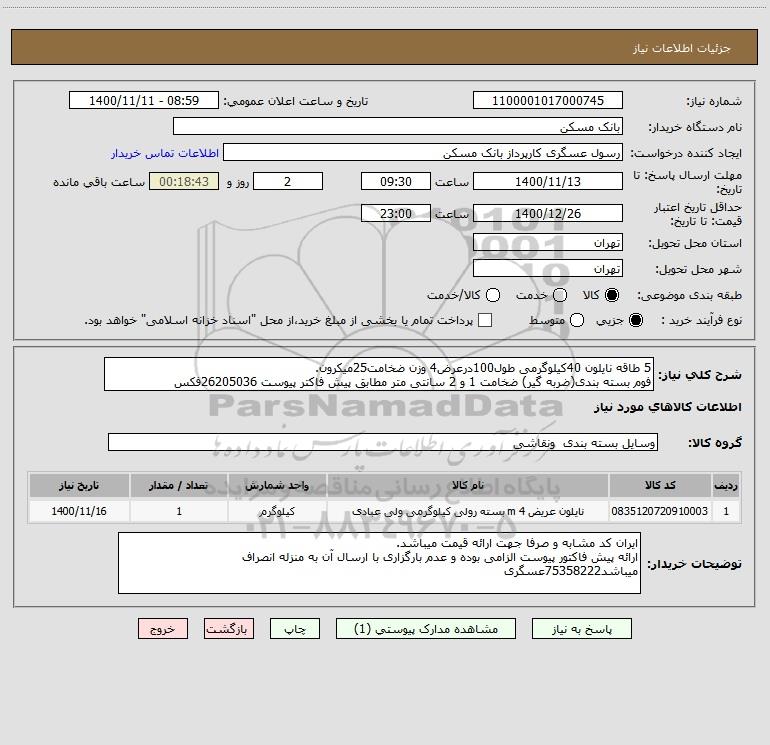The image size is (770, 745).
Task: Select the کالا radio button
Action: coord(612,295)
